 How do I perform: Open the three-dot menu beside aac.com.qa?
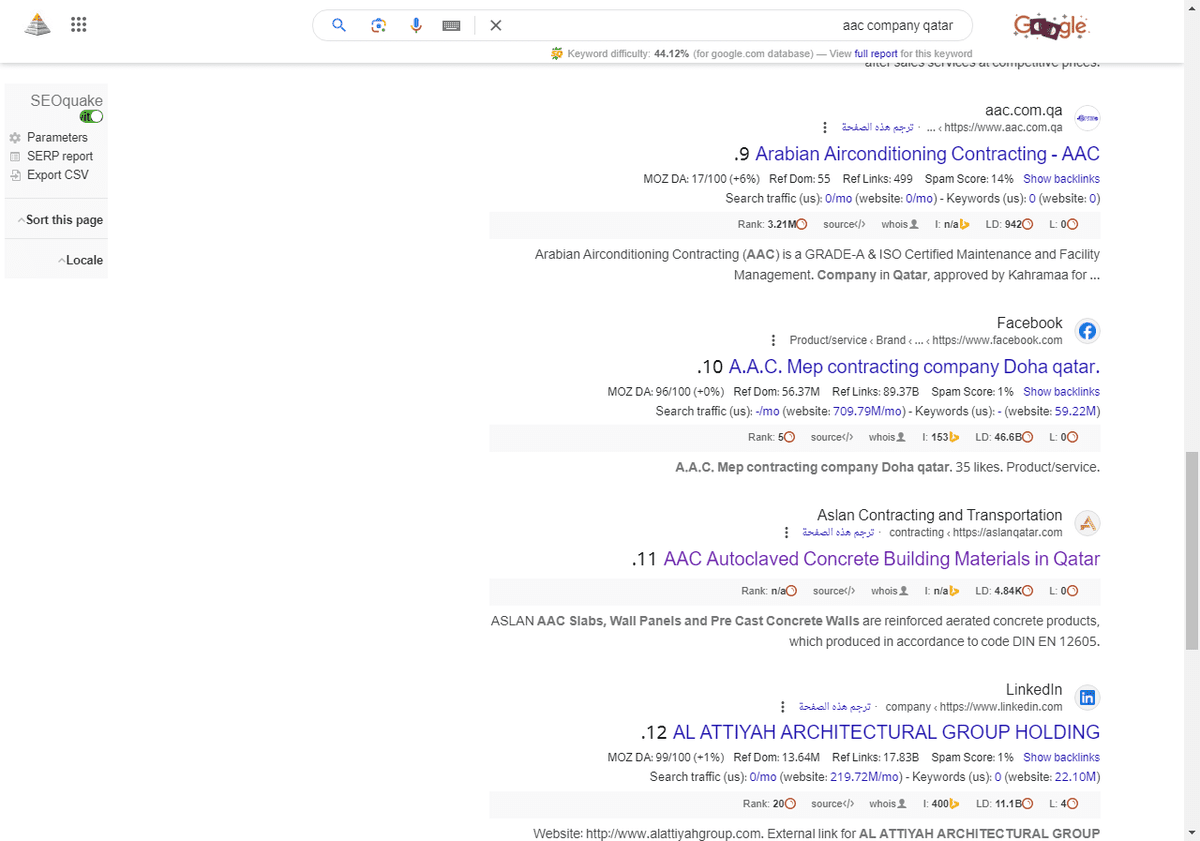pyautogui.click(x=825, y=127)
